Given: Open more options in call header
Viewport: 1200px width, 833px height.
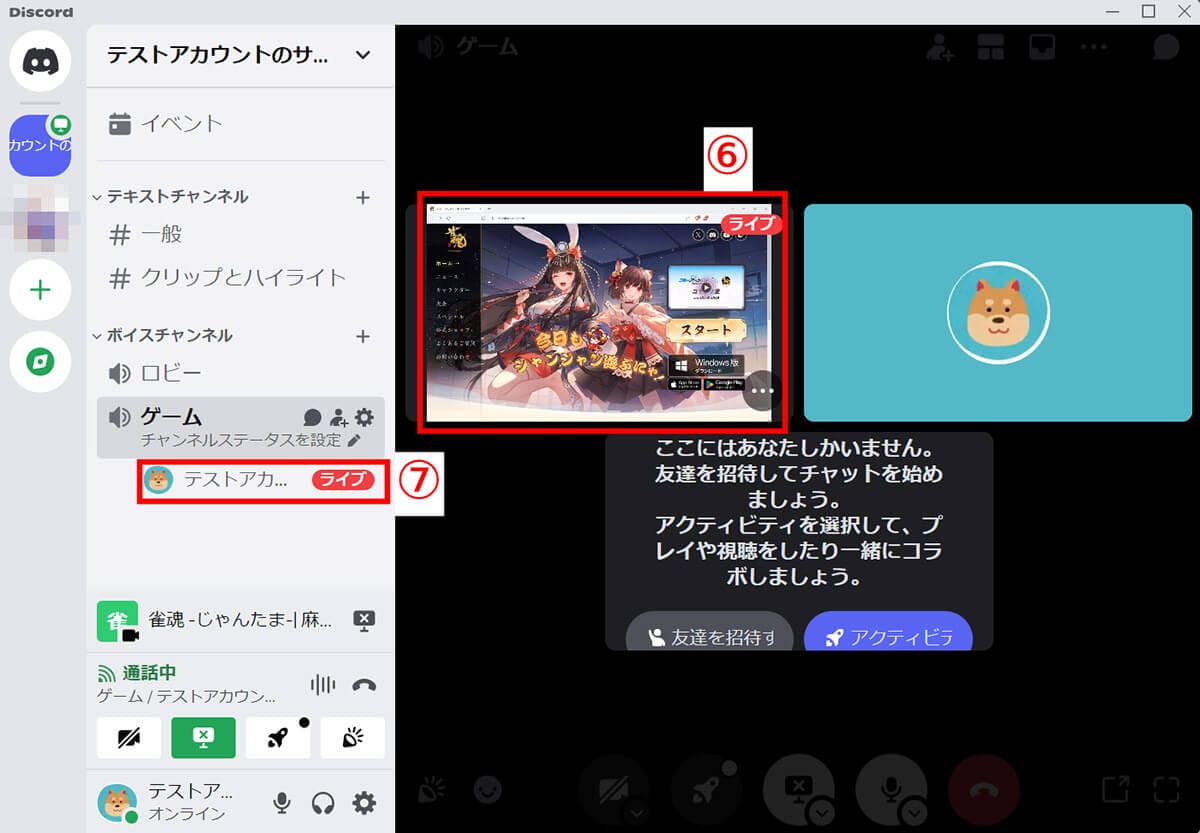Looking at the screenshot, I should tap(1093, 47).
